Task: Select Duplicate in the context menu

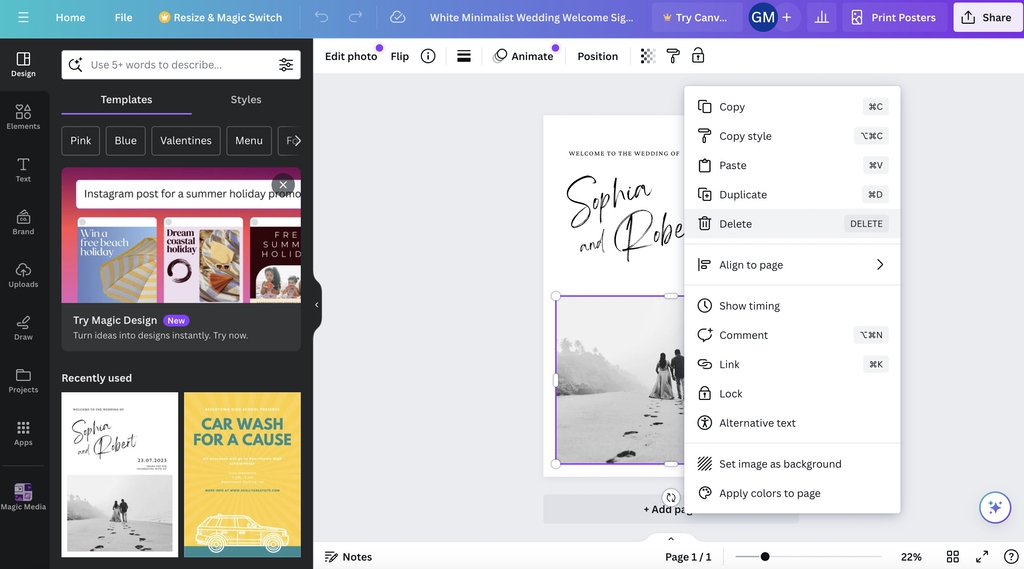Action: pyautogui.click(x=792, y=195)
